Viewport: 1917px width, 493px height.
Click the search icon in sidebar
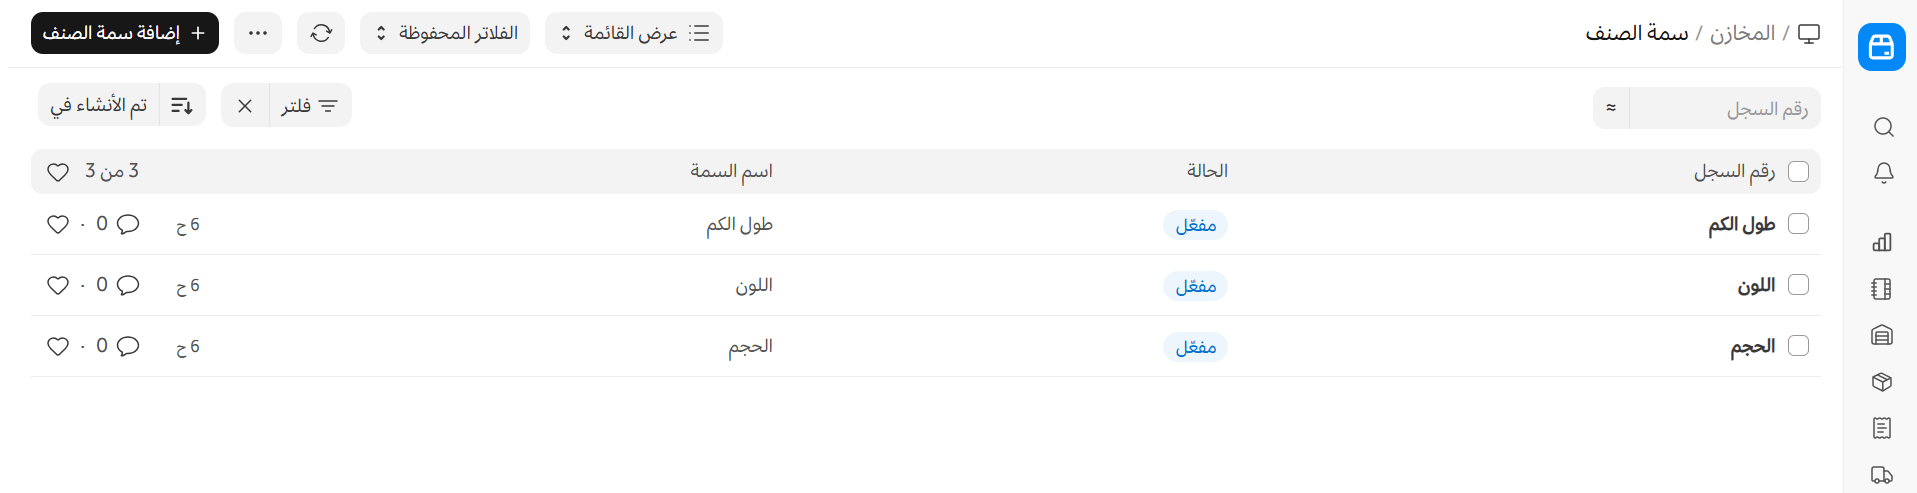[x=1883, y=127]
